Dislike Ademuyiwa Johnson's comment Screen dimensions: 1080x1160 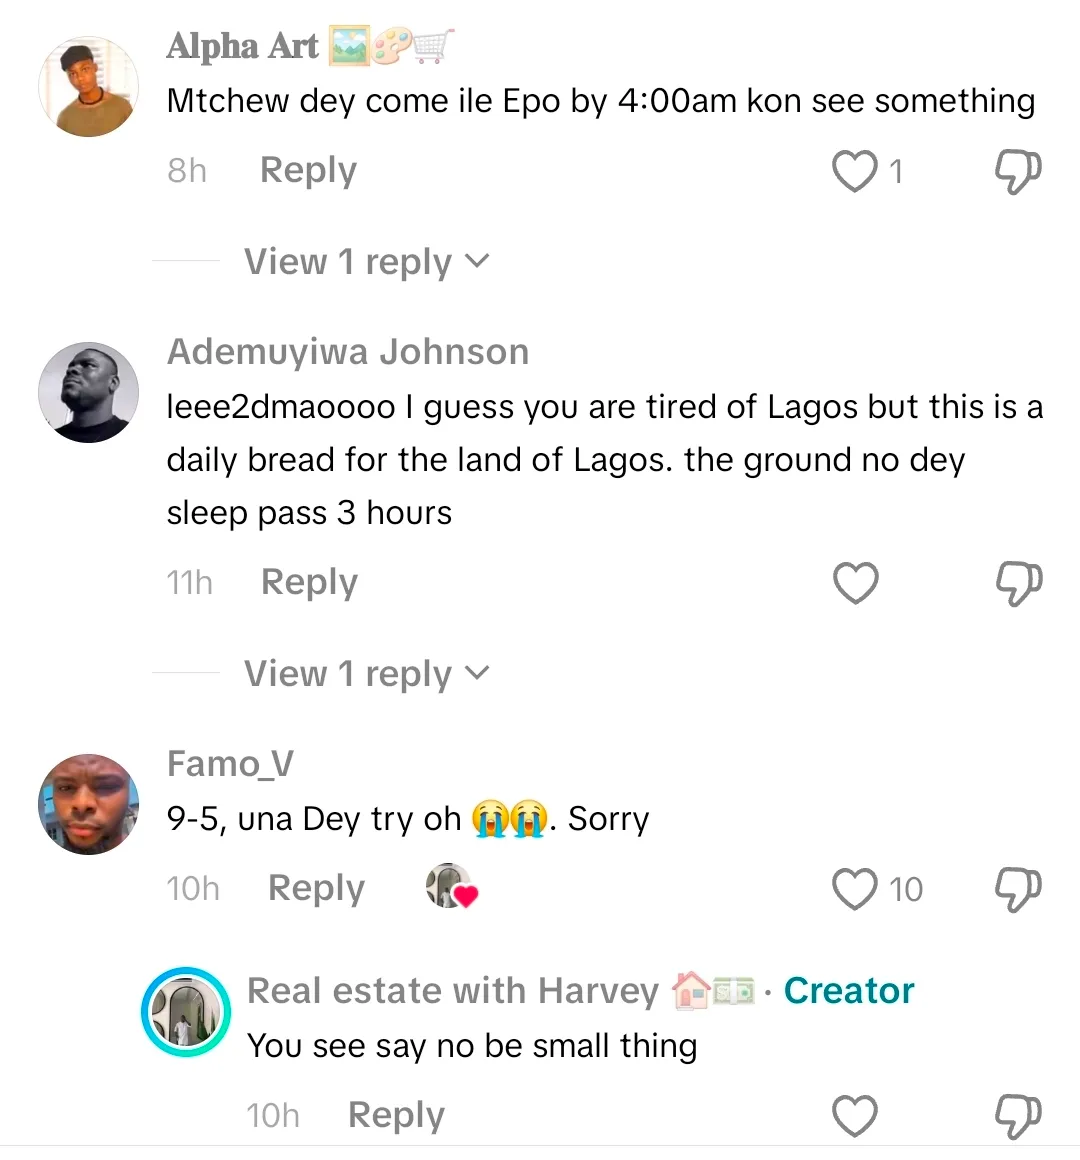(1018, 583)
